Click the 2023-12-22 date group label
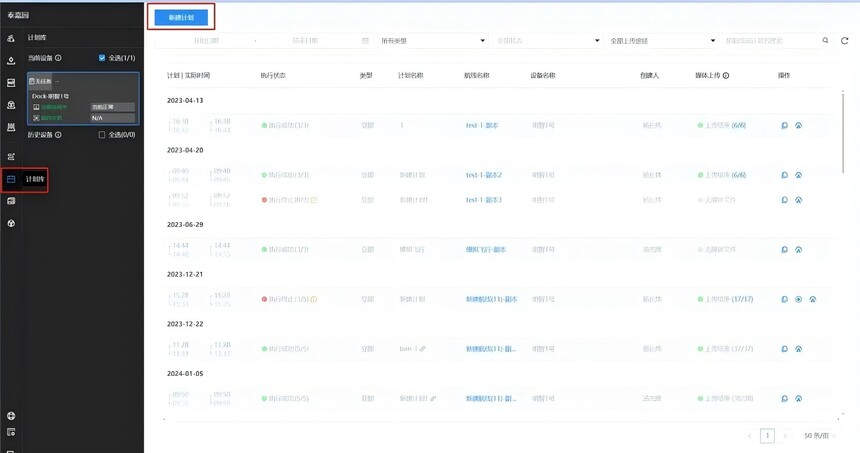860x453 pixels. click(185, 324)
